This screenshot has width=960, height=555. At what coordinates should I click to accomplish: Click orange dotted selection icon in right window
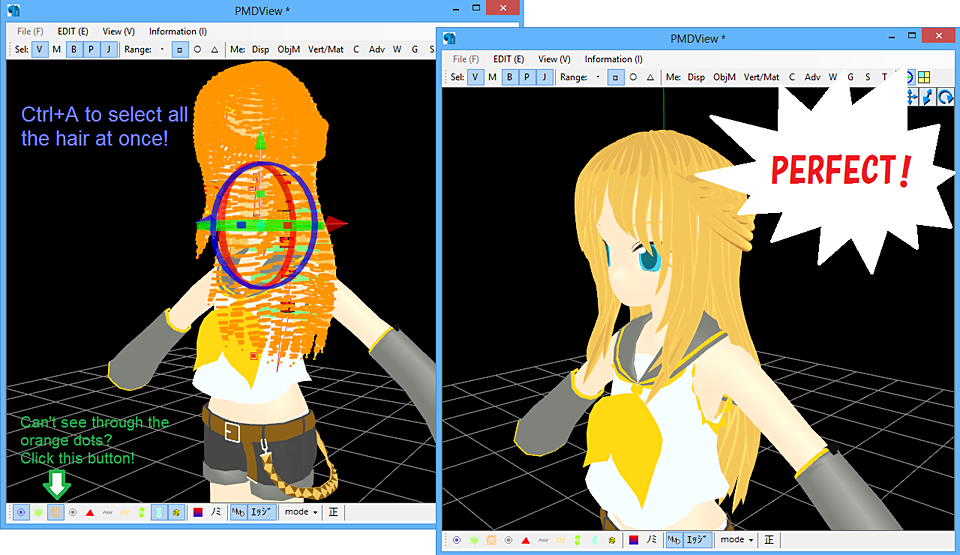coord(491,540)
